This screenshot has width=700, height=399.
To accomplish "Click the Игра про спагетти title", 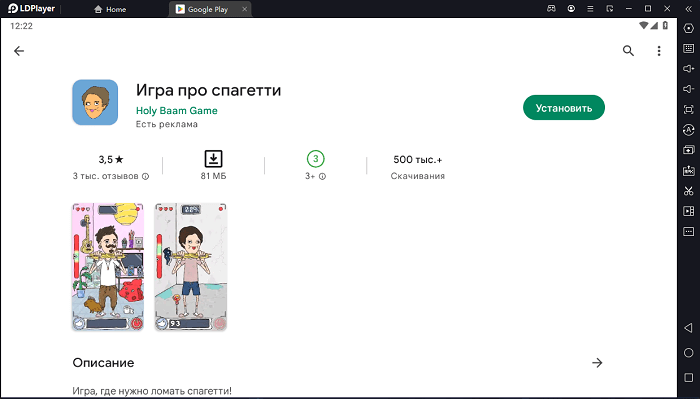I will tap(208, 90).
